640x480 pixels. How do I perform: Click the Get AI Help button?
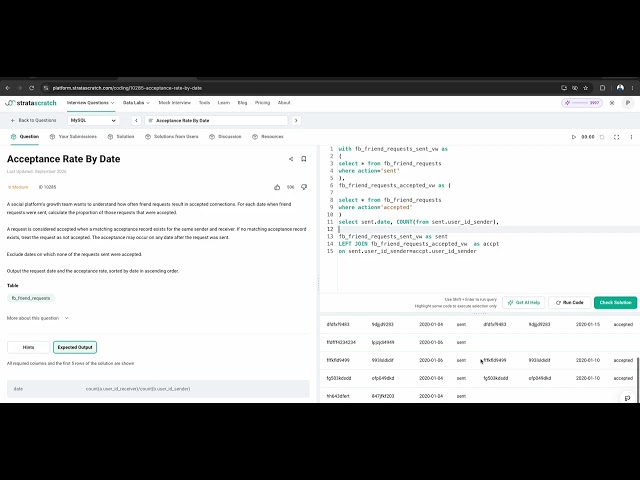524,302
